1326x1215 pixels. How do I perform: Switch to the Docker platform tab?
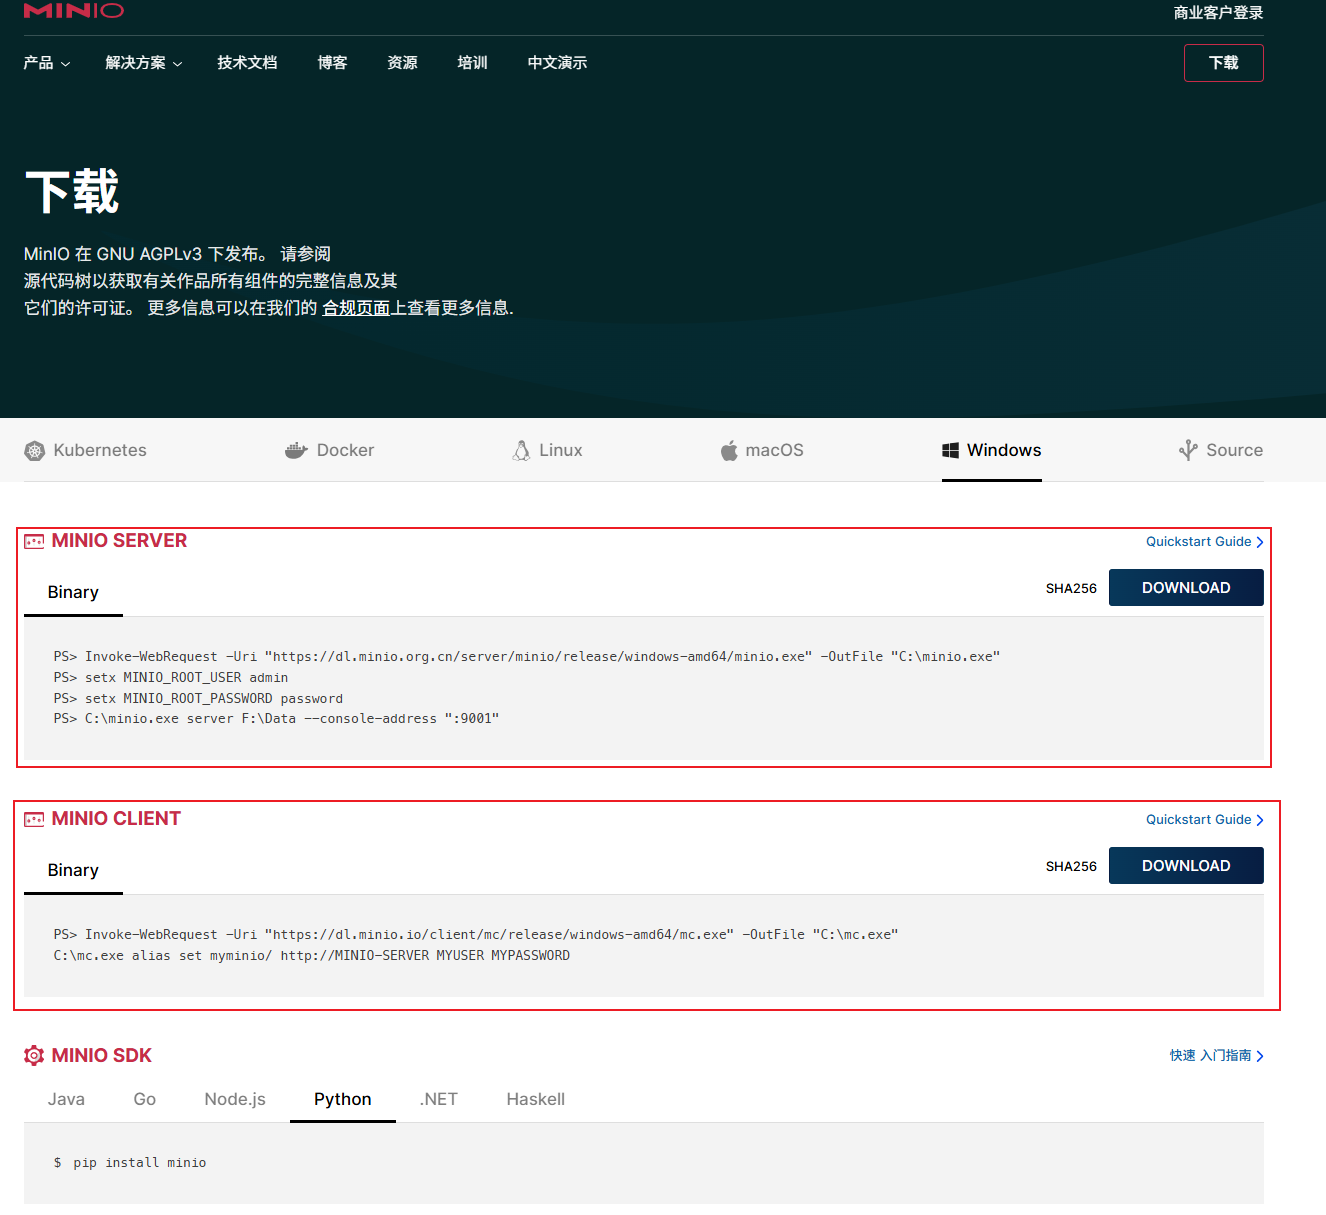point(329,451)
